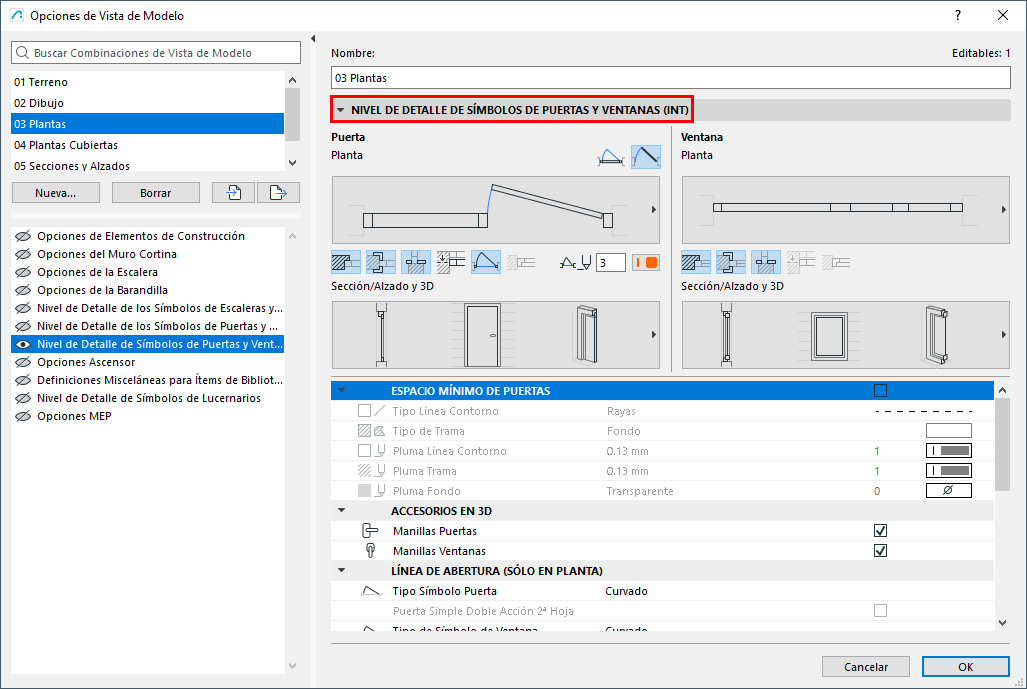Toggle door threshold marker icon

point(451,263)
